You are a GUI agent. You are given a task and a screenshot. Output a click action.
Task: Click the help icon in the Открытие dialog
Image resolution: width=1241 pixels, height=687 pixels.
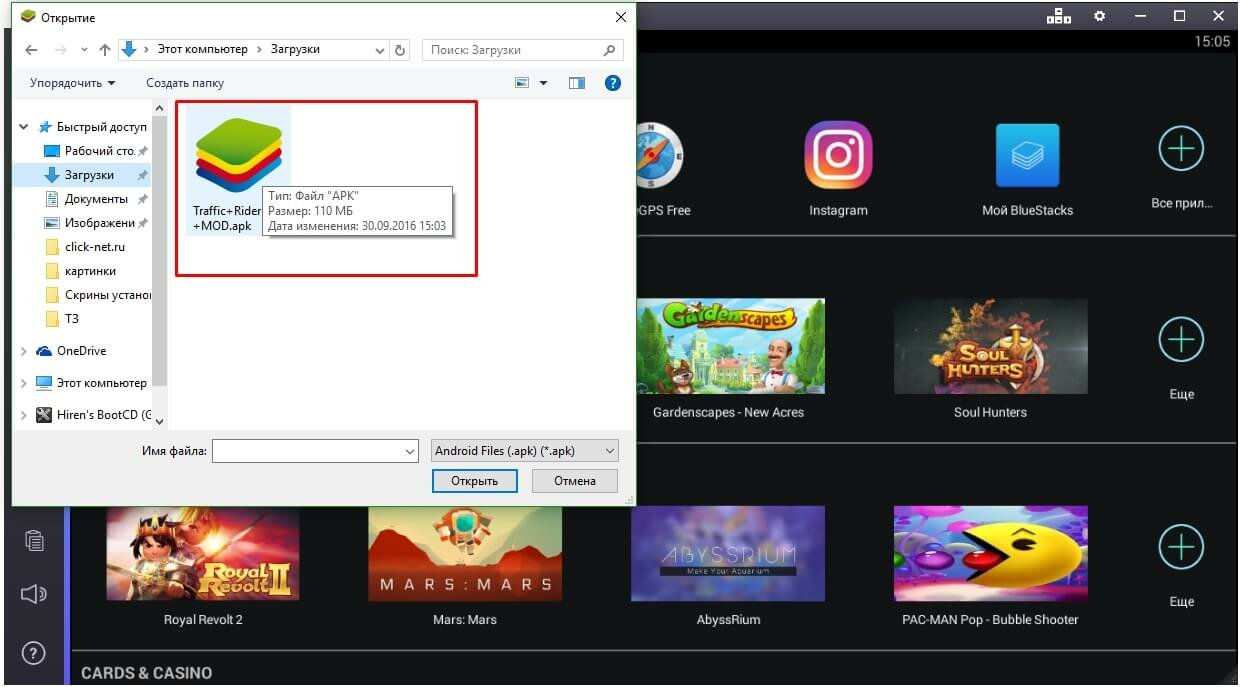coord(612,83)
